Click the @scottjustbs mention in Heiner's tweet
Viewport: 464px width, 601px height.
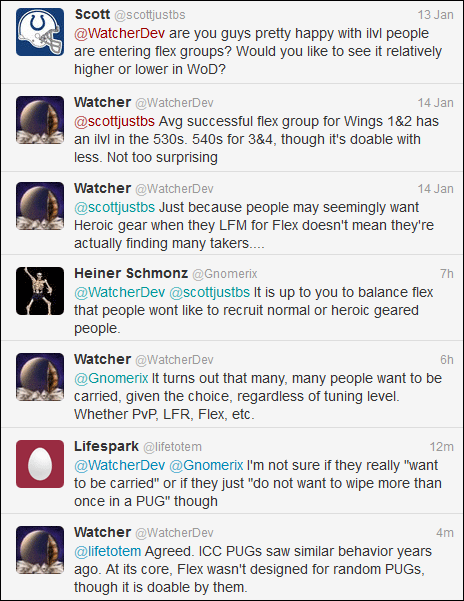[210, 292]
